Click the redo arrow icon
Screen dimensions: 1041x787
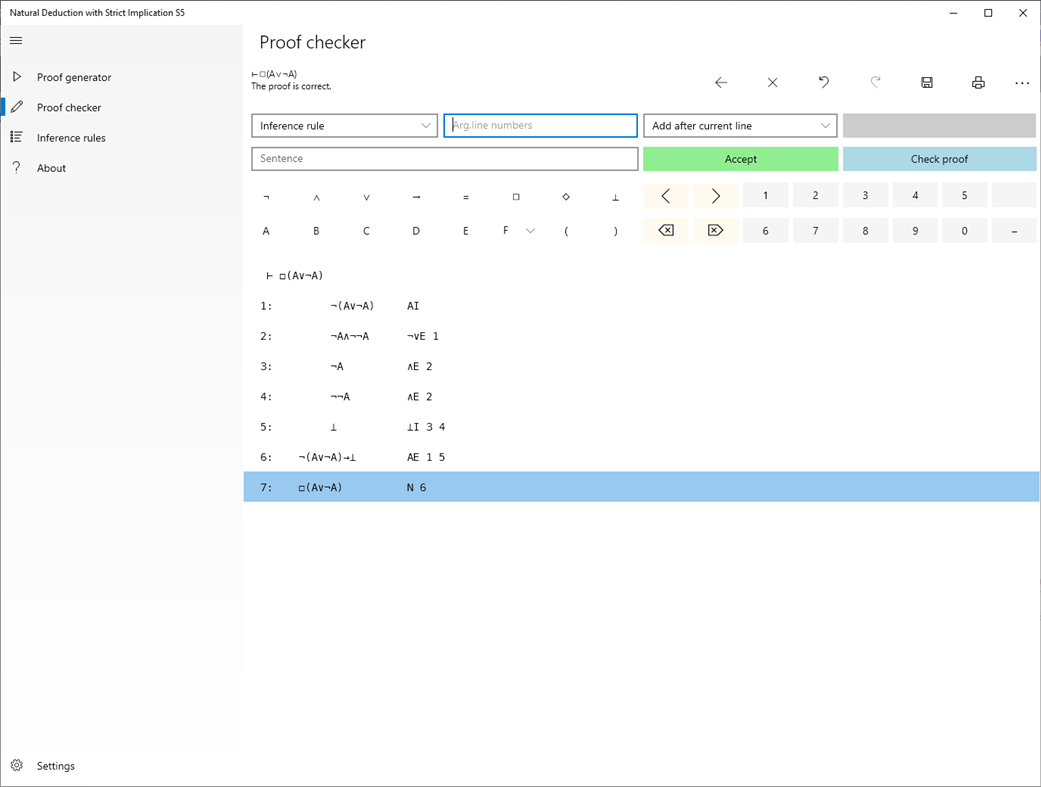click(875, 83)
